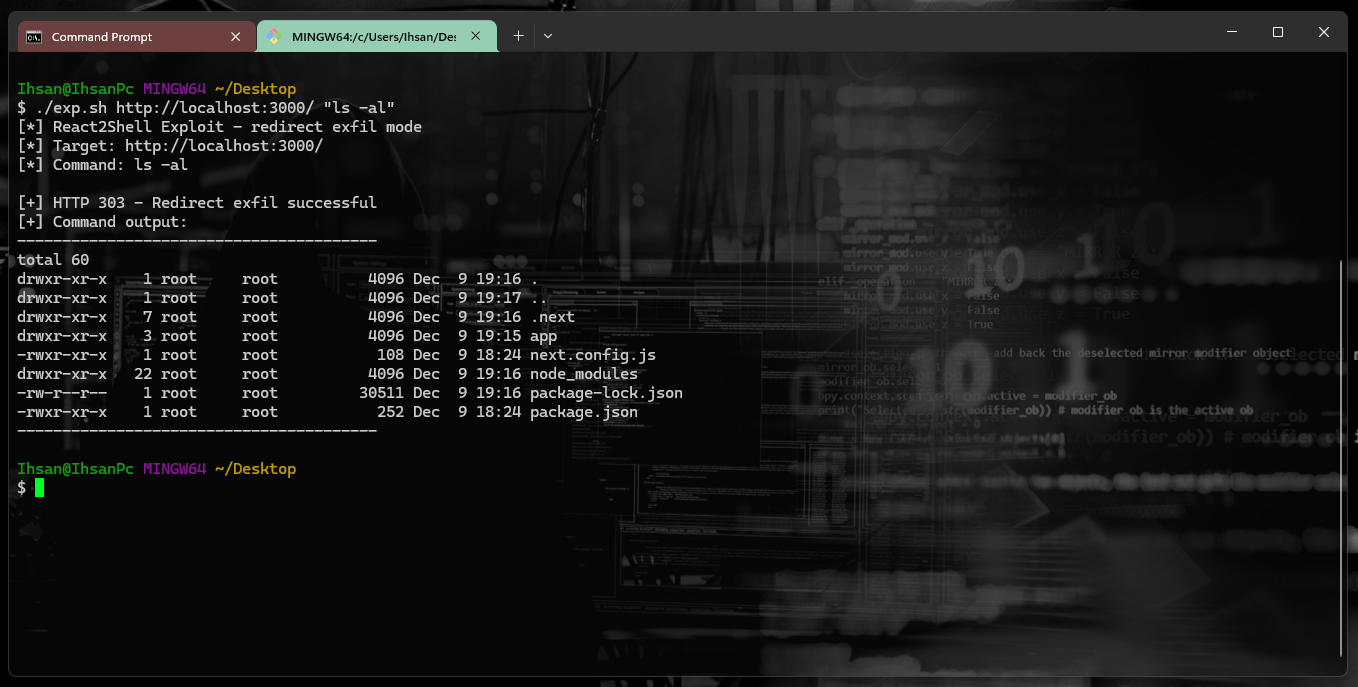Click the "-rw-r--r--" permissions text
Viewport: 1358px width, 687px height.
62,393
